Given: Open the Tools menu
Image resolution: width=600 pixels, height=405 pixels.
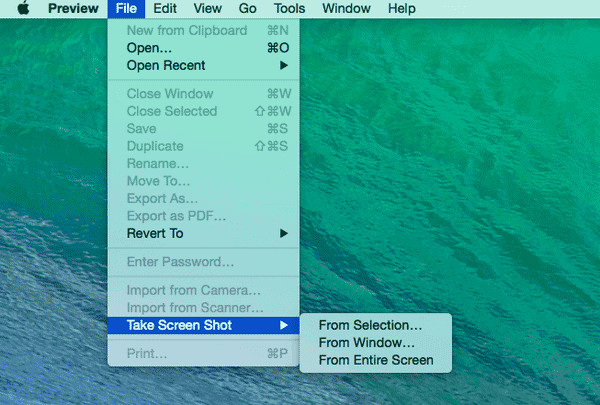Looking at the screenshot, I should point(289,8).
